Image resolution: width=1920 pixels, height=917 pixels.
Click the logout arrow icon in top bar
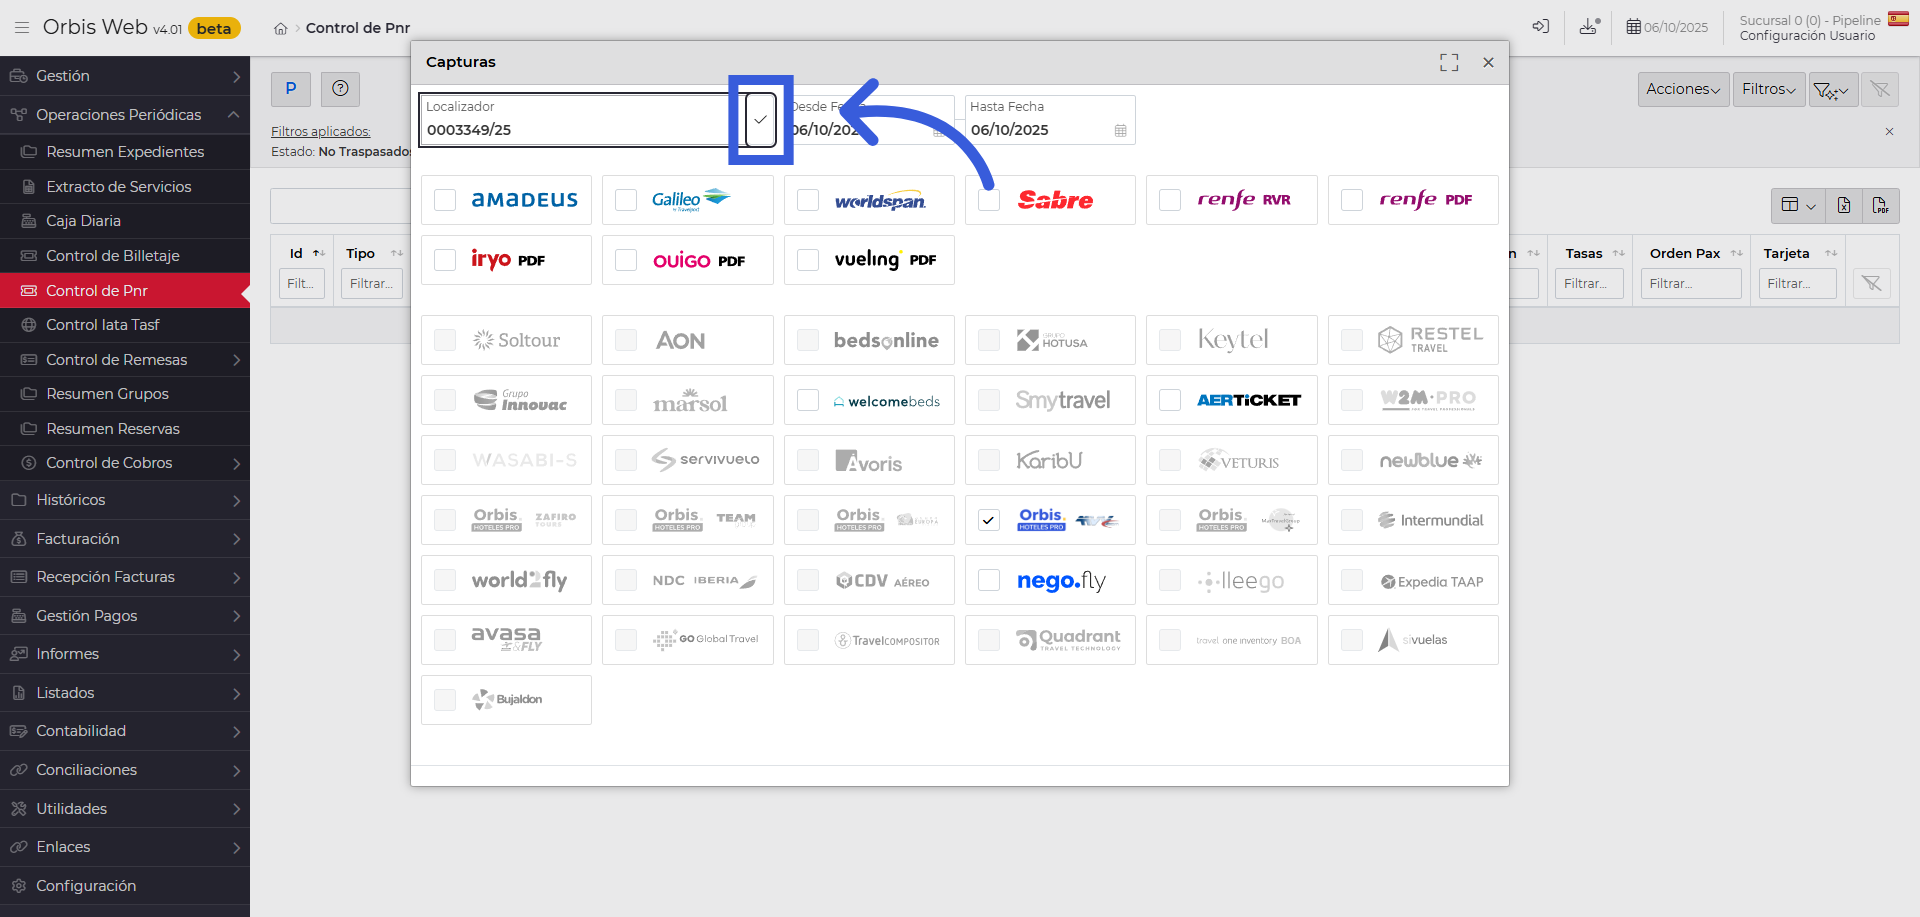(1541, 27)
